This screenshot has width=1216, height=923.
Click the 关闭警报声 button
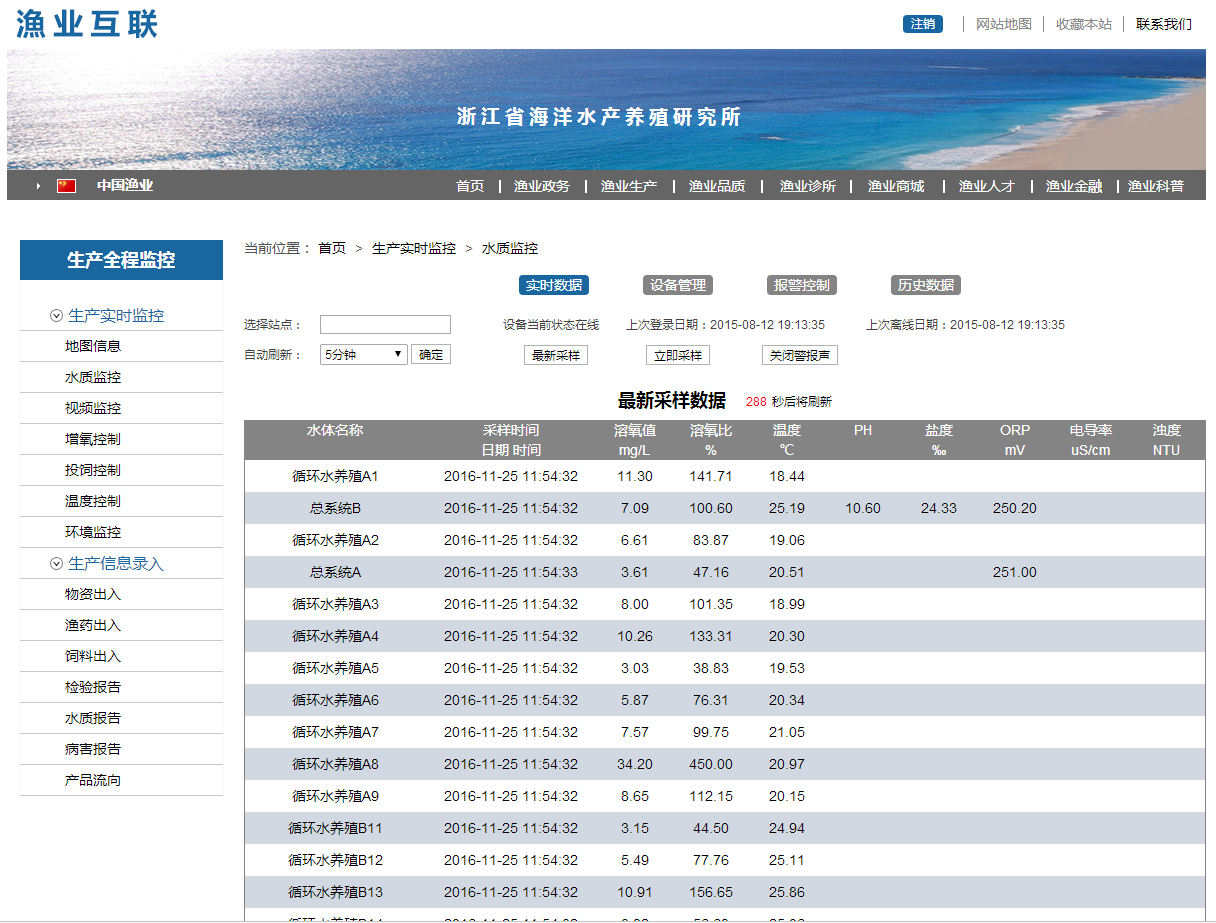pyautogui.click(x=800, y=355)
